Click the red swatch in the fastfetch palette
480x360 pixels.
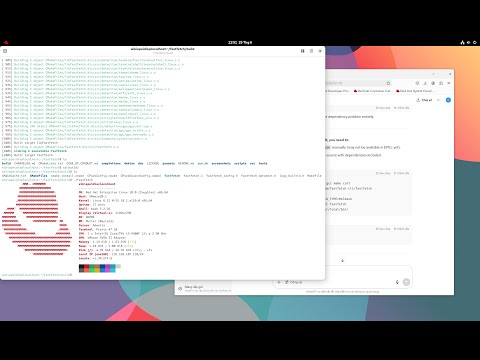tap(86, 268)
